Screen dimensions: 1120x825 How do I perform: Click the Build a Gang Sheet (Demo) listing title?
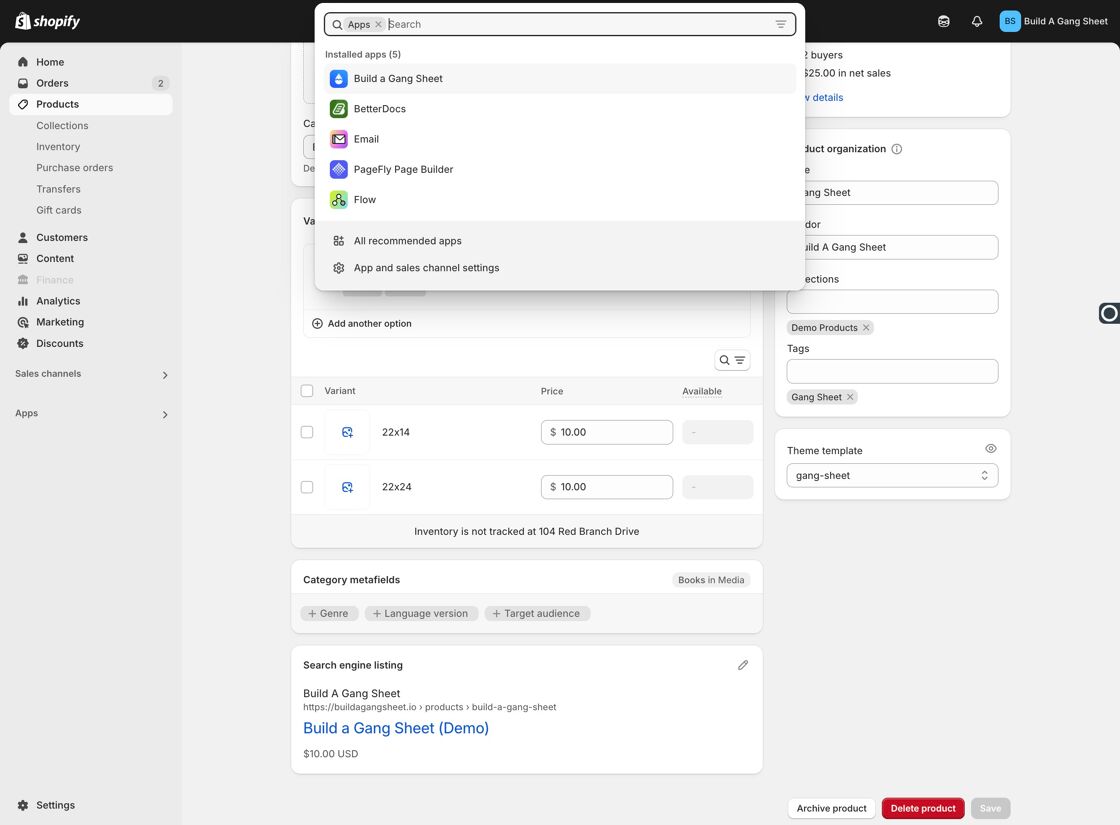tap(396, 728)
